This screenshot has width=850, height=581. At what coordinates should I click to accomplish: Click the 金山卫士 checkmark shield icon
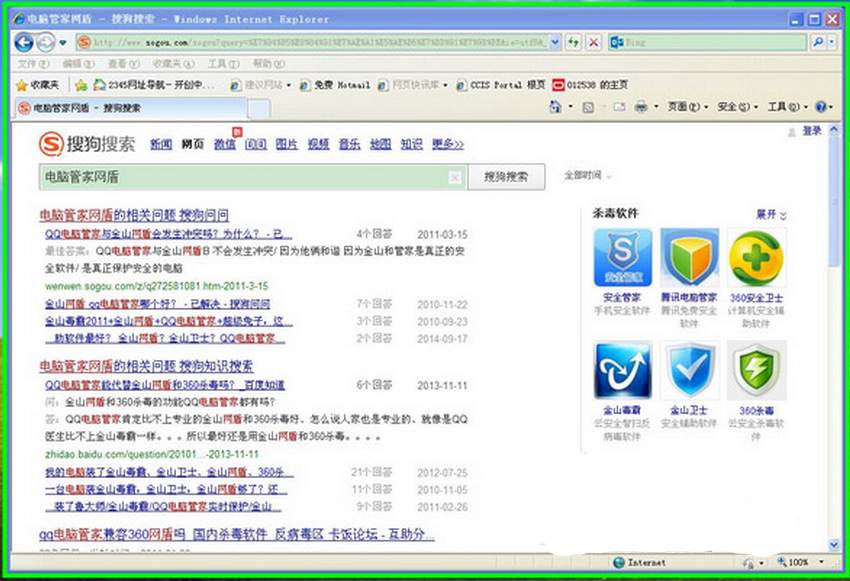click(689, 371)
